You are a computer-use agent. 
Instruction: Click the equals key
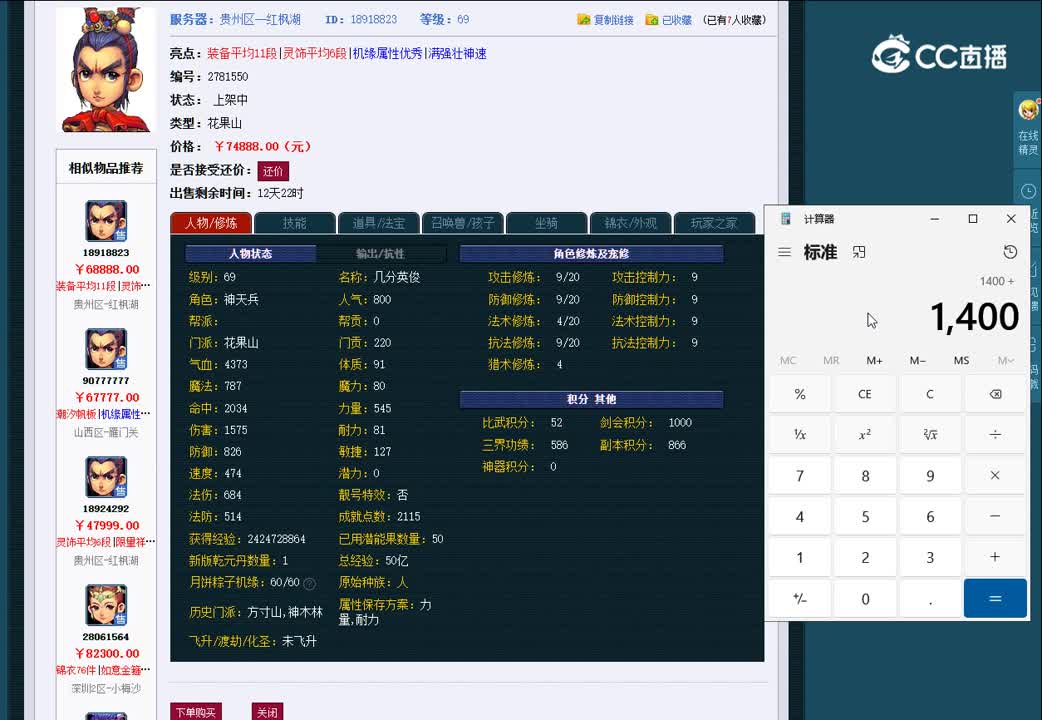995,598
